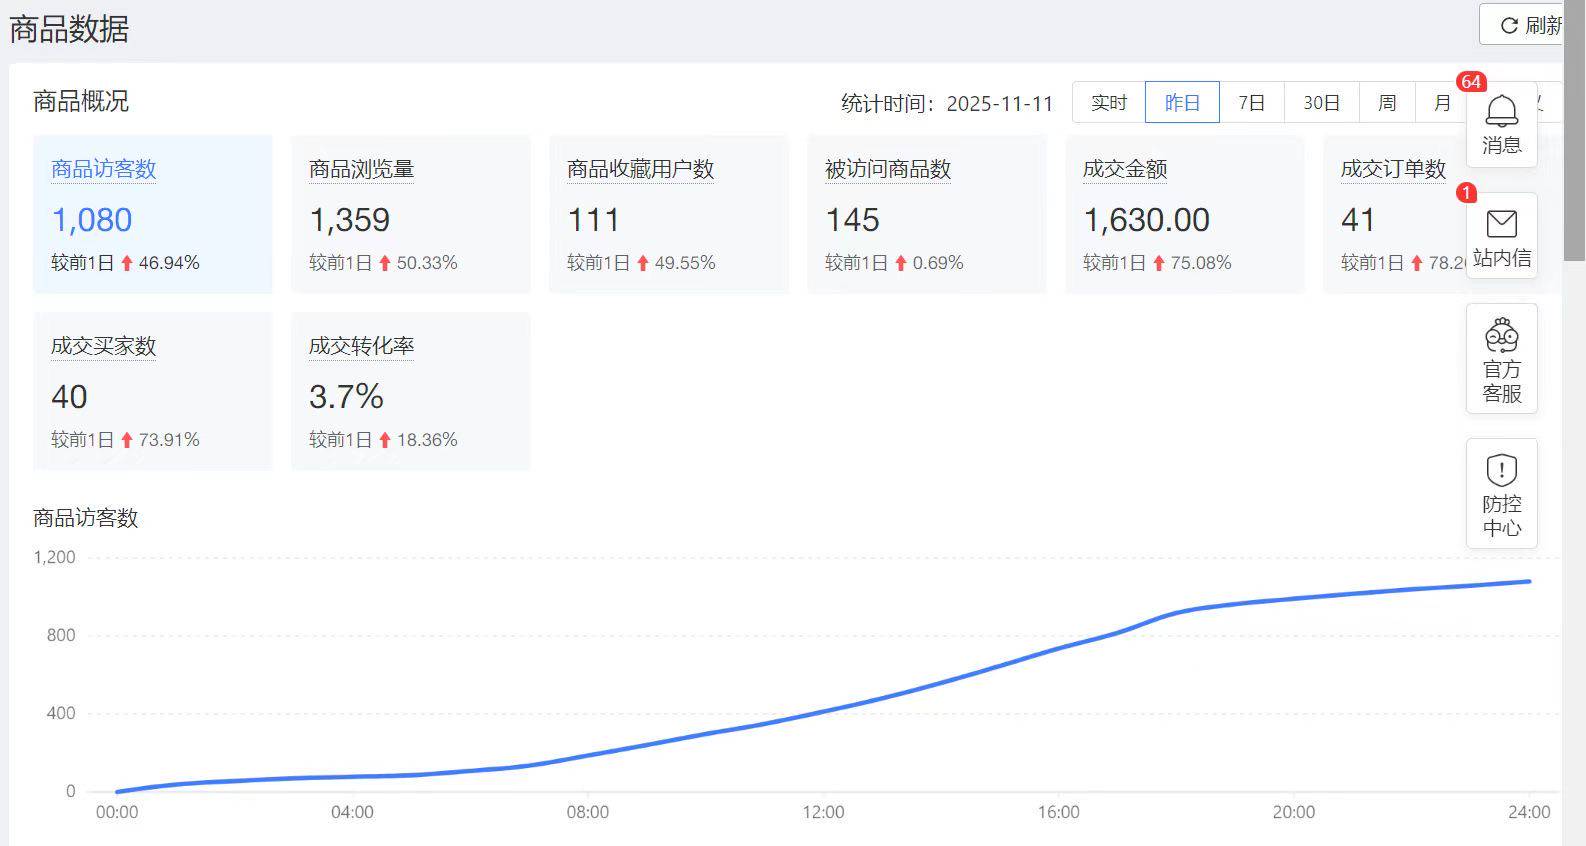Select the 商品访客数 metric card
This screenshot has height=846, width=1586.
tap(152, 214)
